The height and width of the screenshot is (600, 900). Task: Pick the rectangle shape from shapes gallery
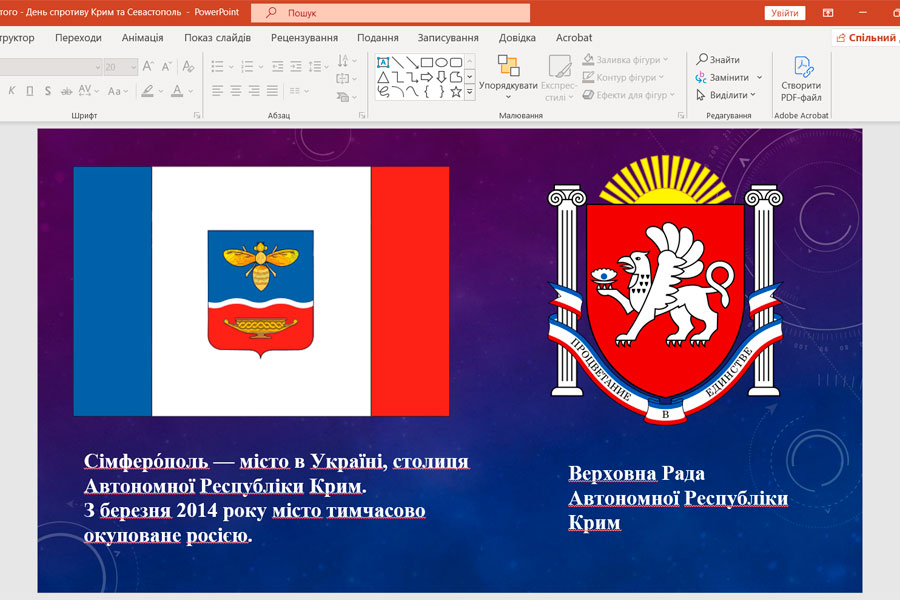click(426, 62)
